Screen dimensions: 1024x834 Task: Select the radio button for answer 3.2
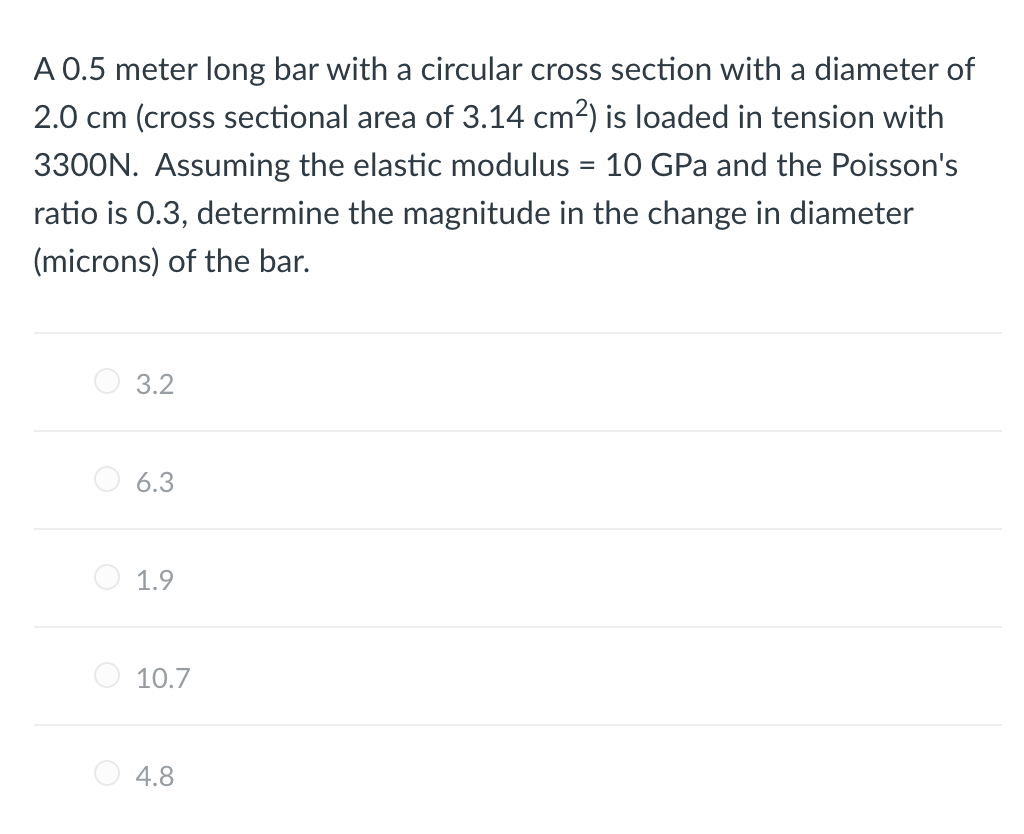coord(107,381)
